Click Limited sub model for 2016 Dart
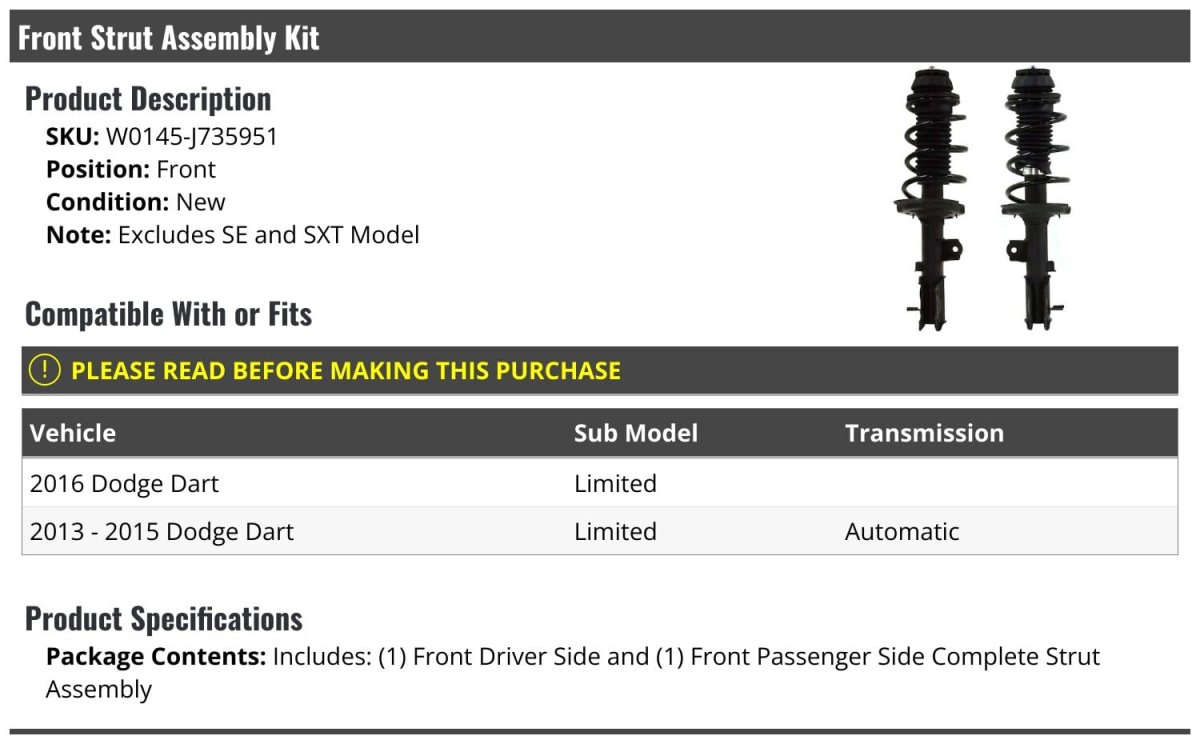This screenshot has height=744, width=1200. point(615,484)
